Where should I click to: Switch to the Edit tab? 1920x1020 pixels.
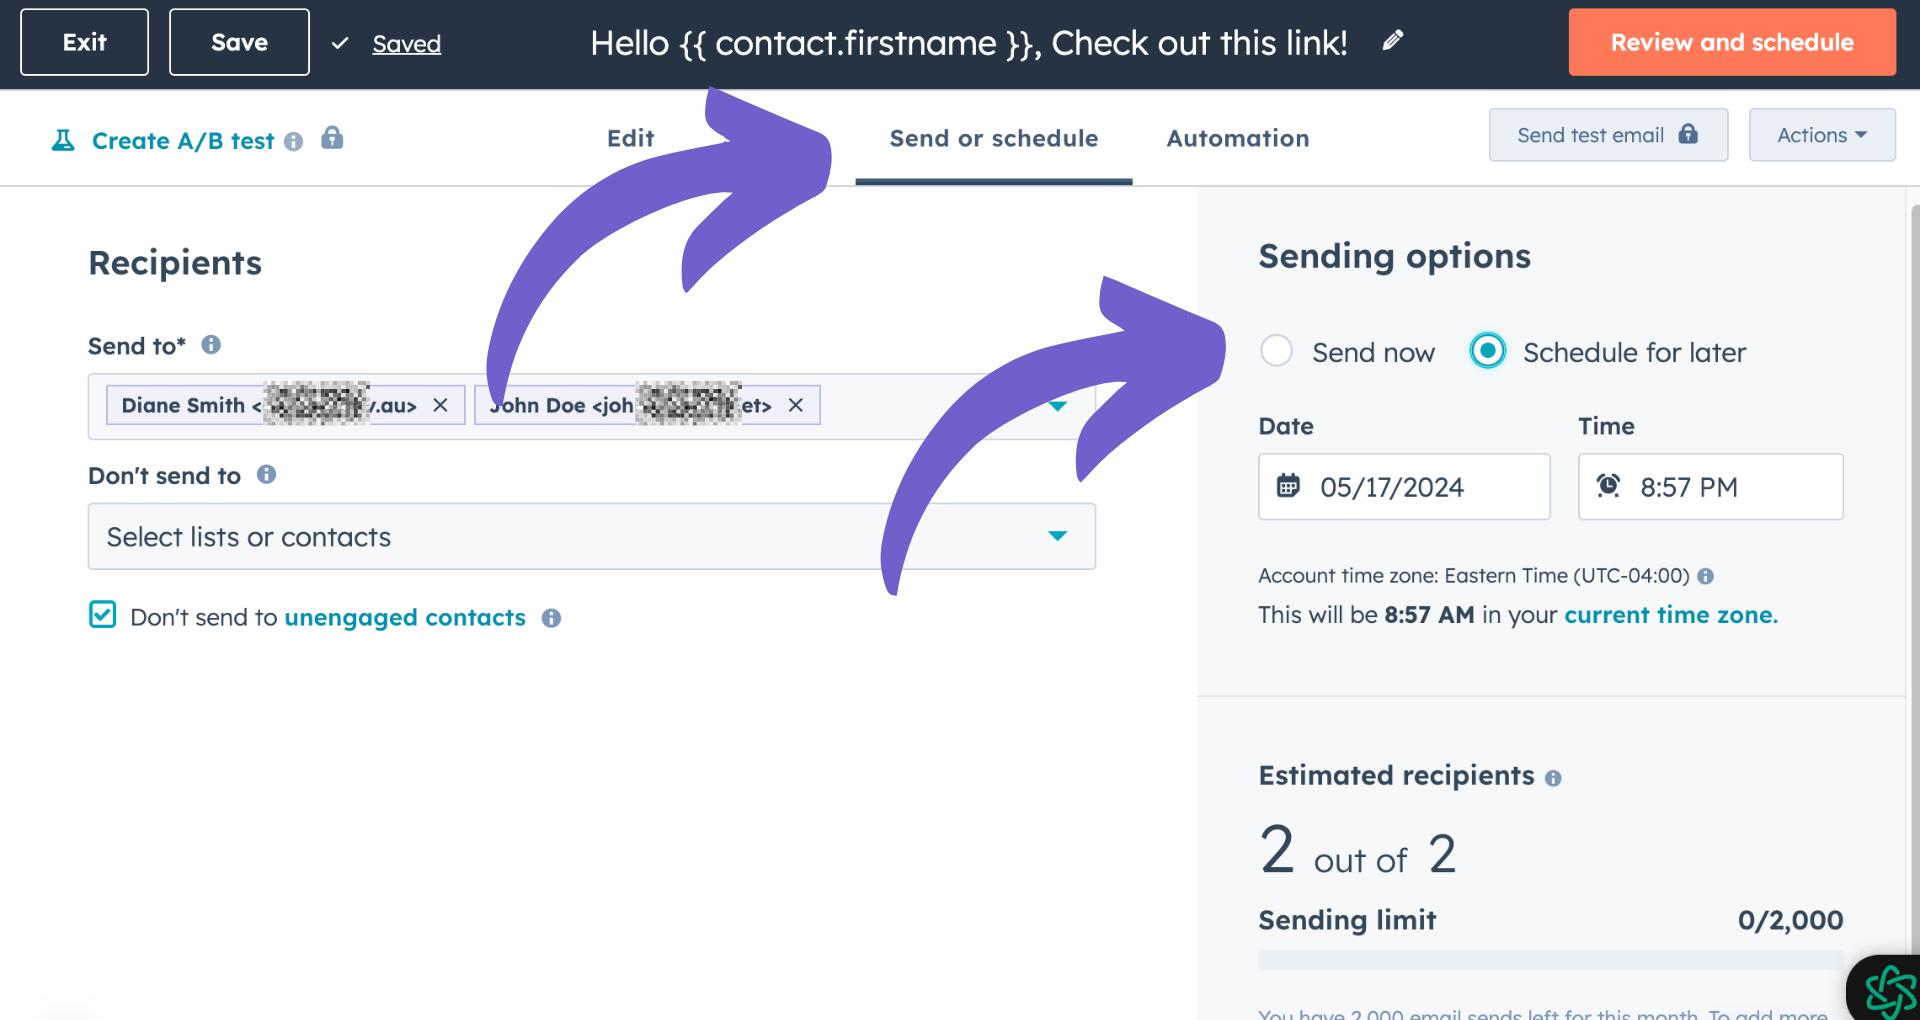(x=630, y=138)
